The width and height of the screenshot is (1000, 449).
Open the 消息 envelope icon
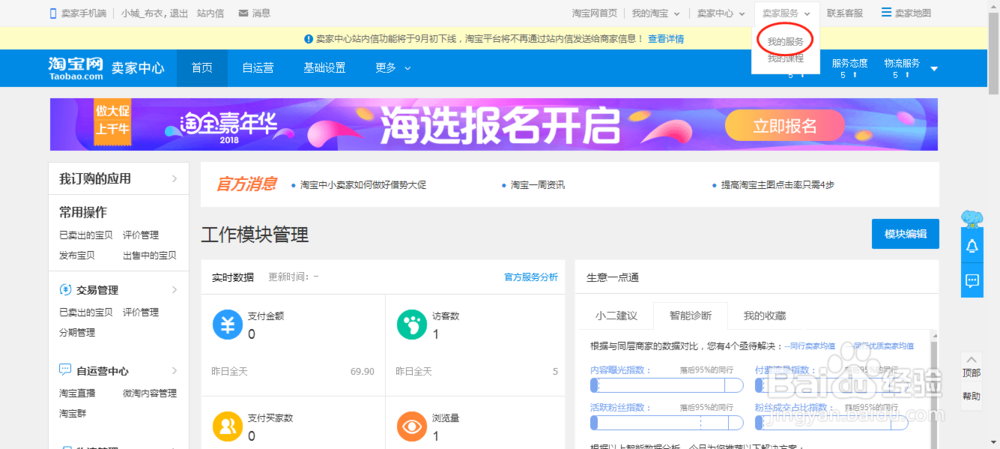click(x=243, y=13)
